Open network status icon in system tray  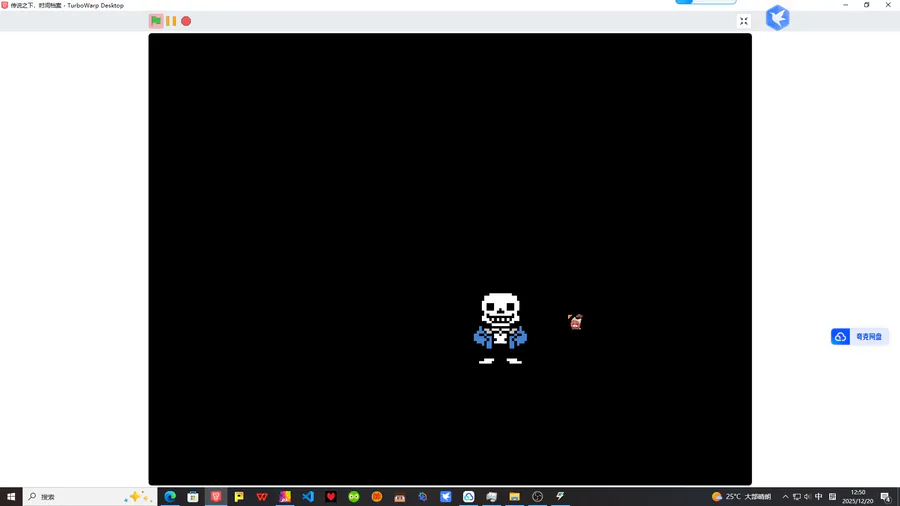tap(797, 497)
